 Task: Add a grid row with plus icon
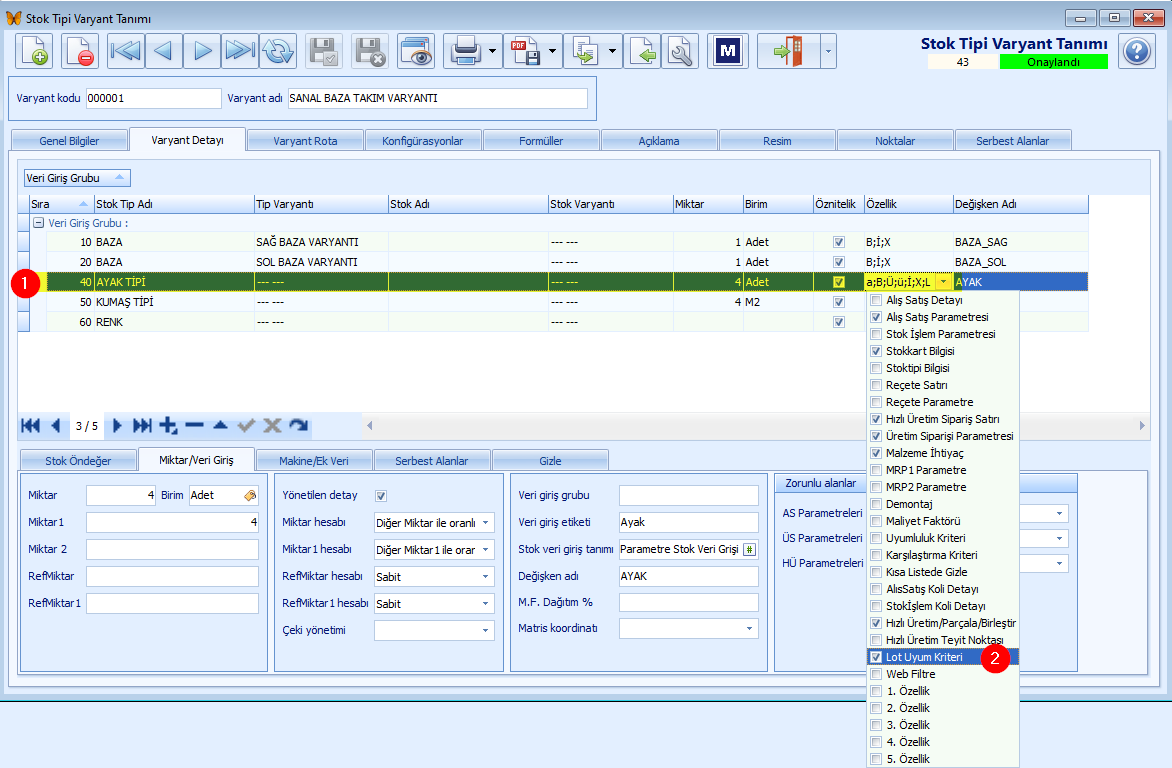169,426
